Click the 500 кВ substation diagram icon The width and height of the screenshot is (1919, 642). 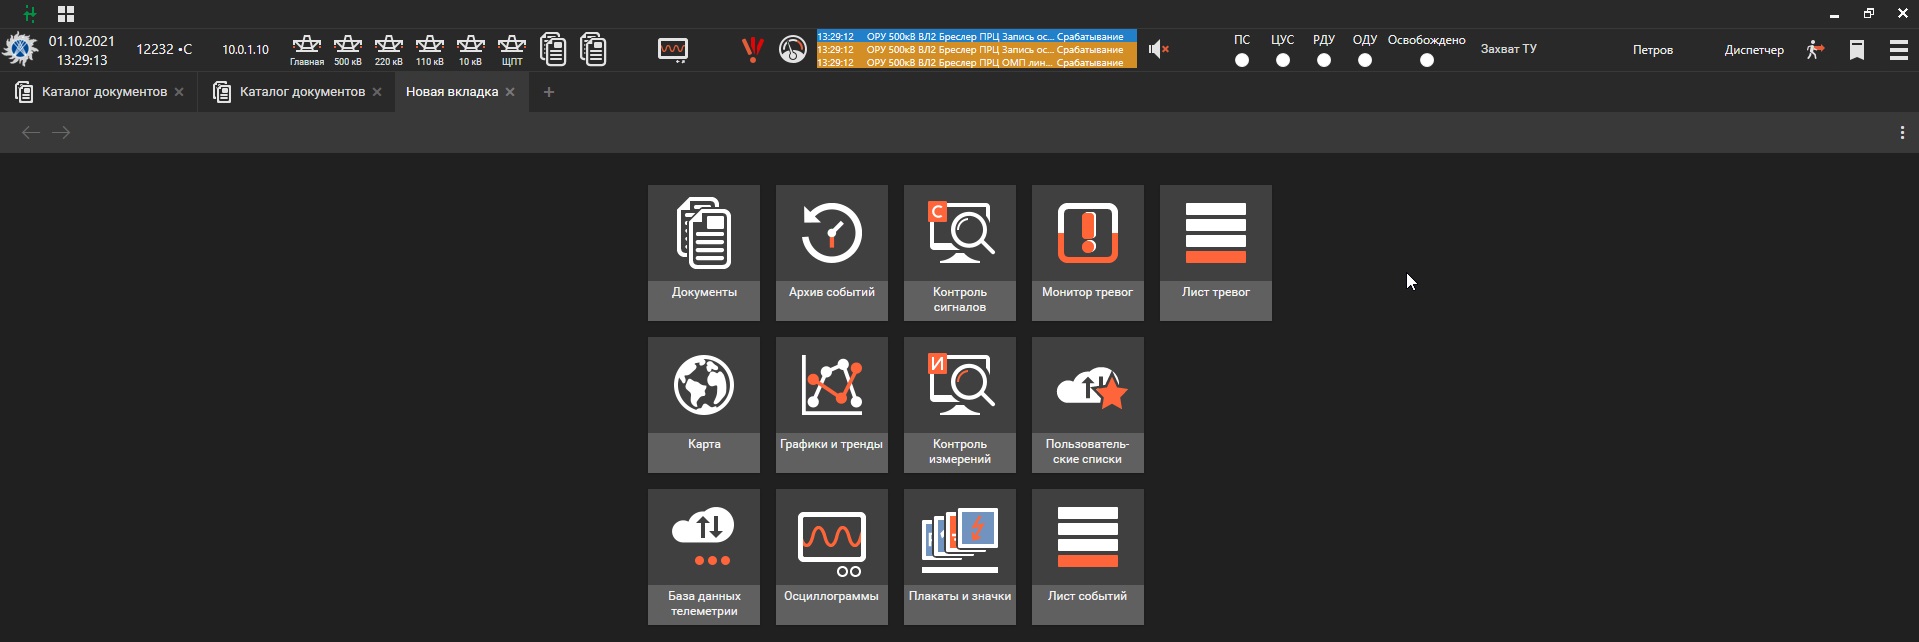(x=348, y=49)
